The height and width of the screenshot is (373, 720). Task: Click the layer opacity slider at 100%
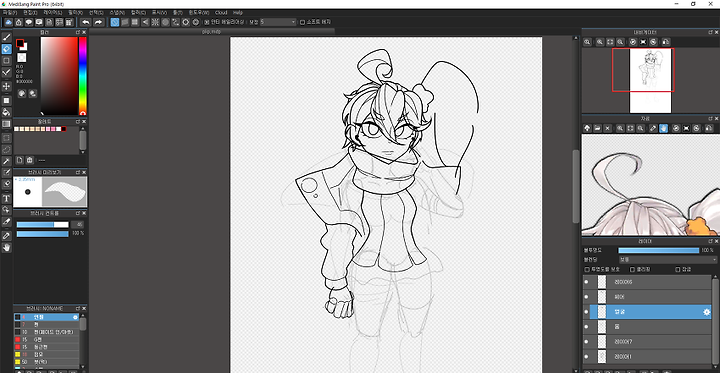tap(658, 250)
